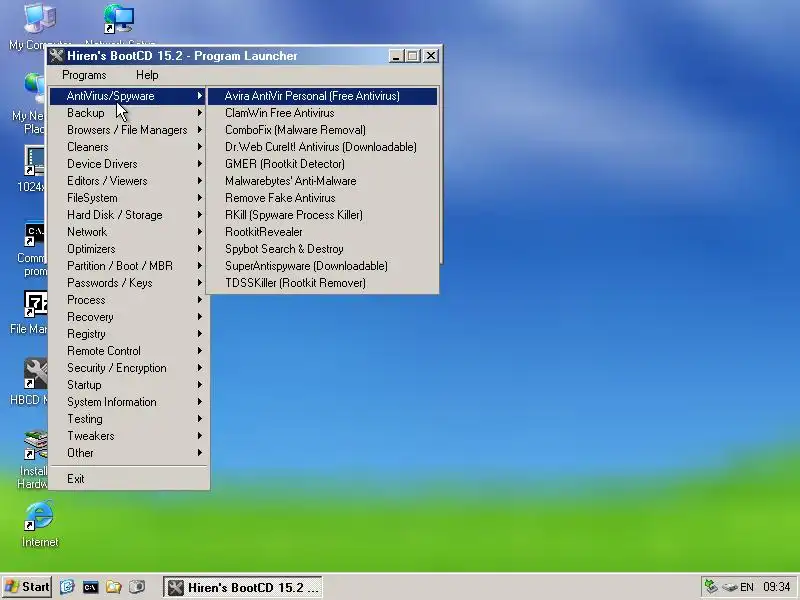Select the Command prompt desktop icon

[32, 249]
